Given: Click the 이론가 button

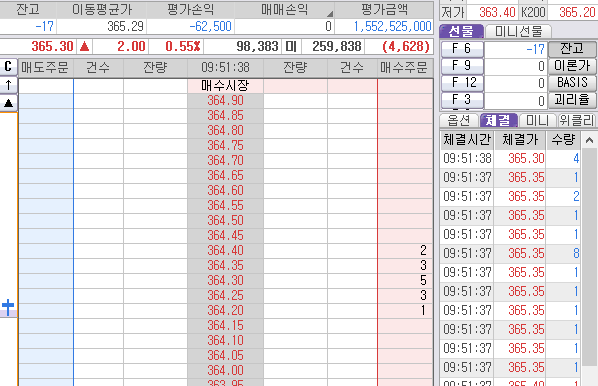Looking at the screenshot, I should click(x=572, y=66).
